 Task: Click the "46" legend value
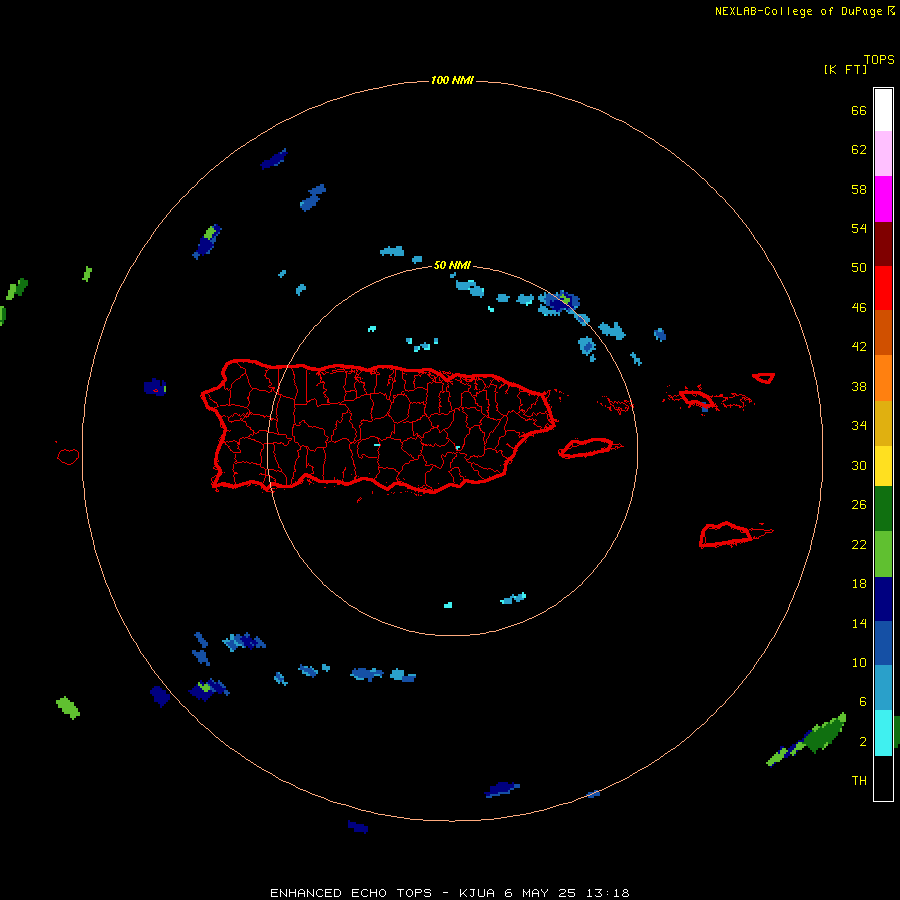click(859, 308)
